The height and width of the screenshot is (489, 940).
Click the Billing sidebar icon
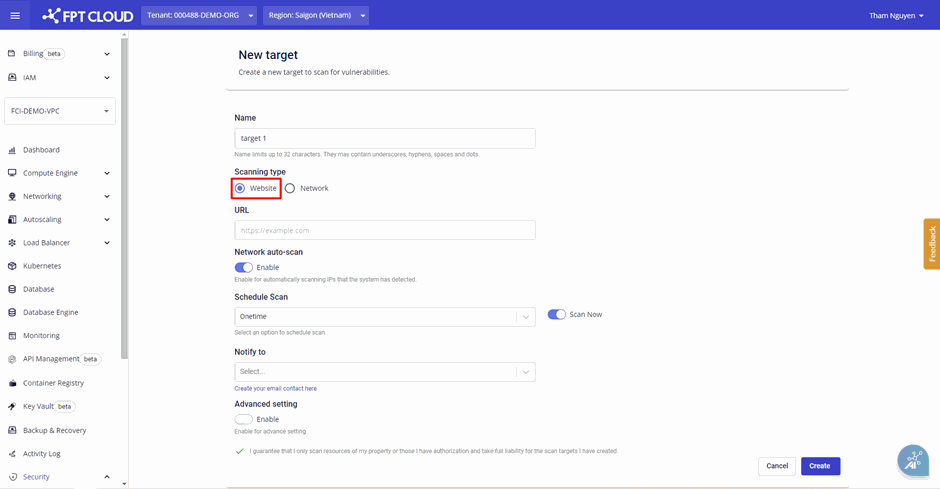[11, 53]
